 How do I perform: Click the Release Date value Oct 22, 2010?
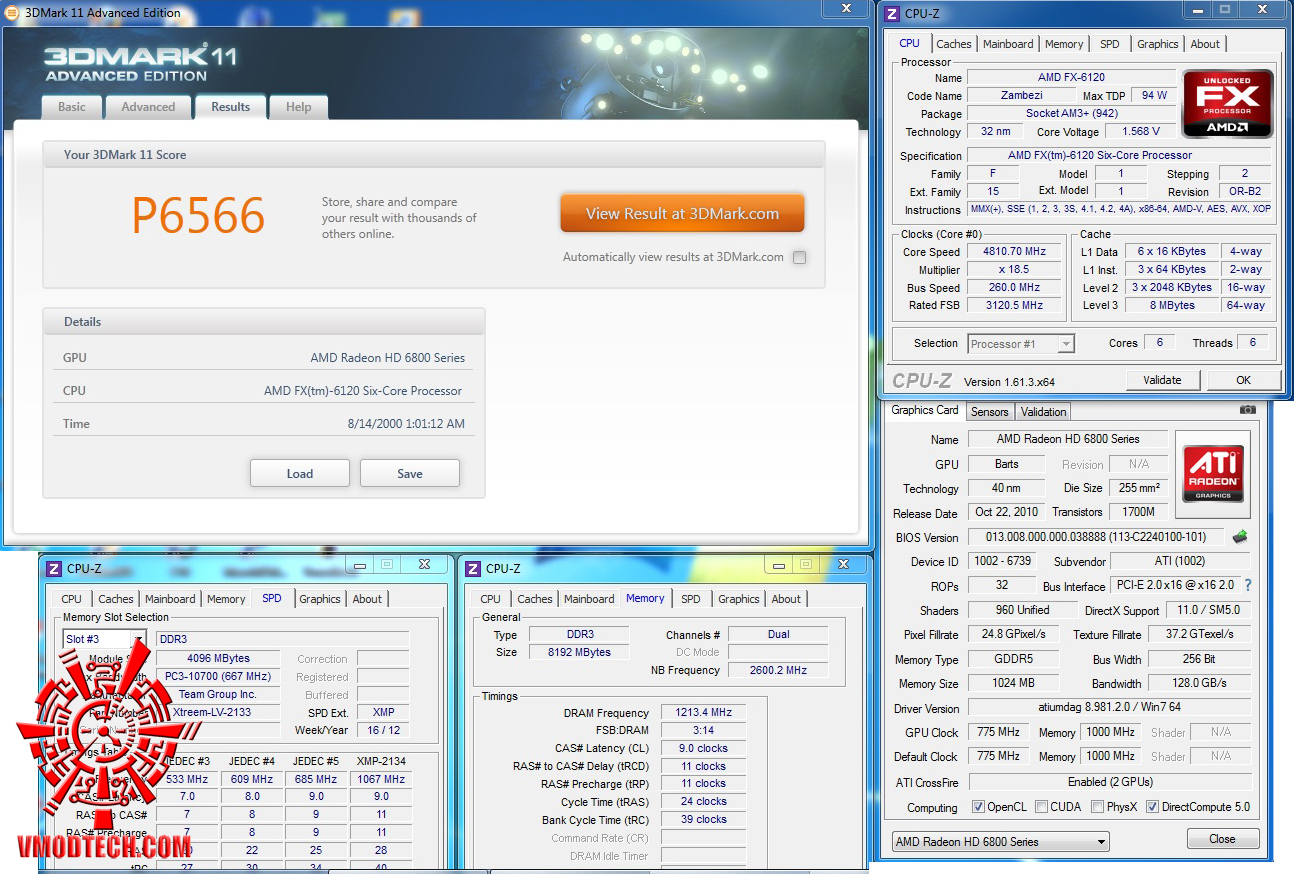1007,512
